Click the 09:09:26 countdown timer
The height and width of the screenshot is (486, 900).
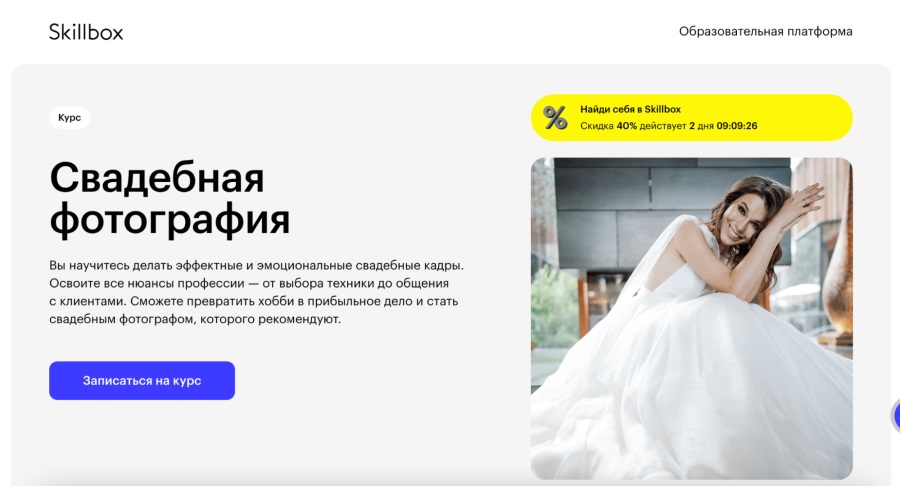(x=737, y=126)
